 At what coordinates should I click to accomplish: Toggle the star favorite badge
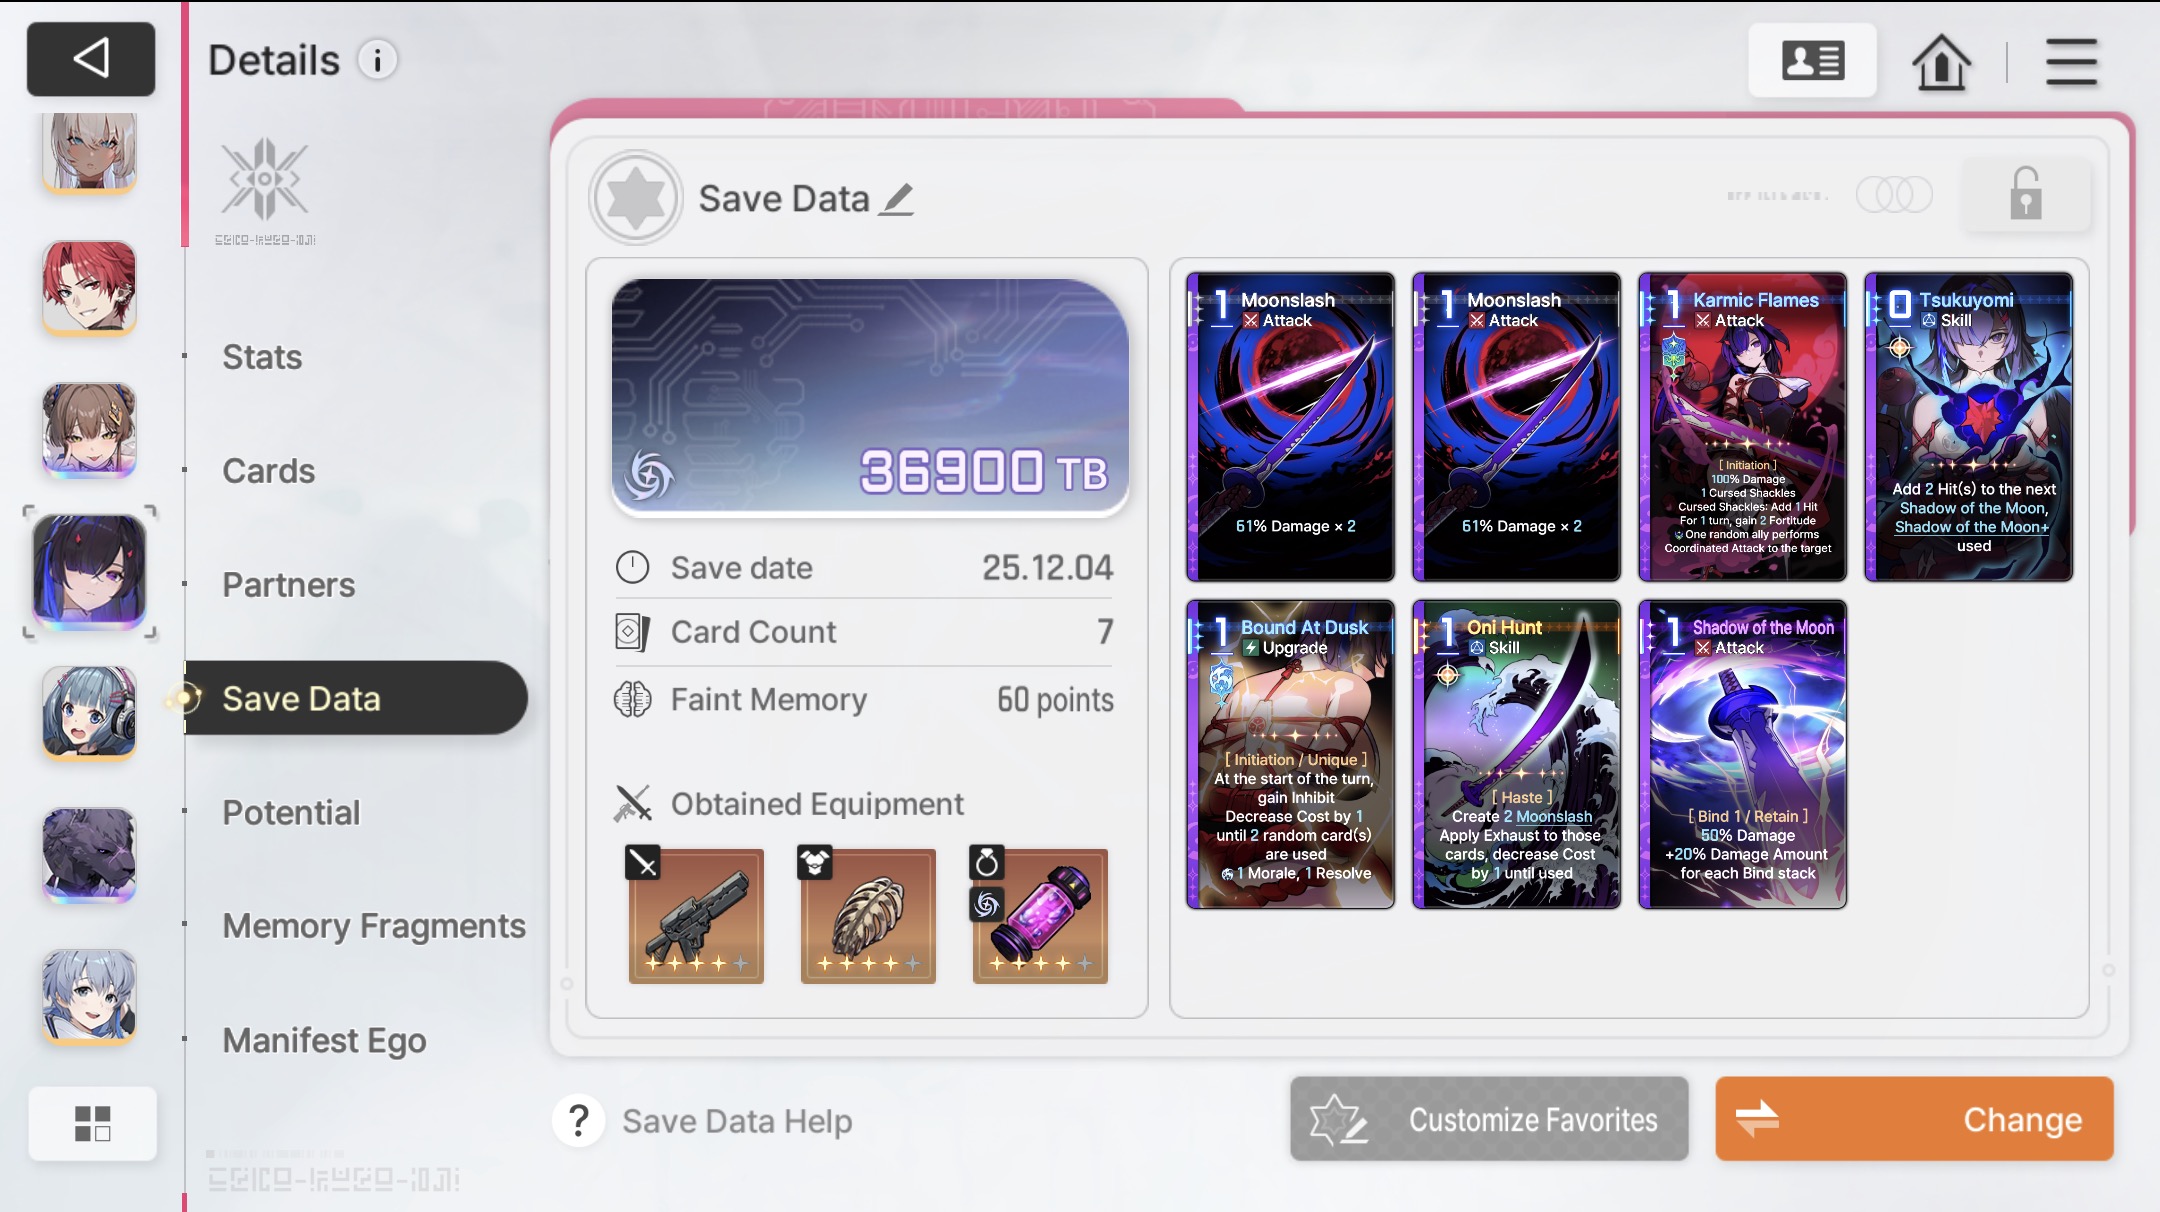tap(636, 198)
